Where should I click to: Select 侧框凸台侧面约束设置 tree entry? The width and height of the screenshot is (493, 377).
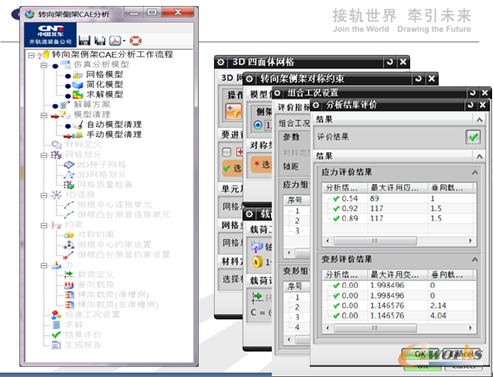click(x=124, y=255)
